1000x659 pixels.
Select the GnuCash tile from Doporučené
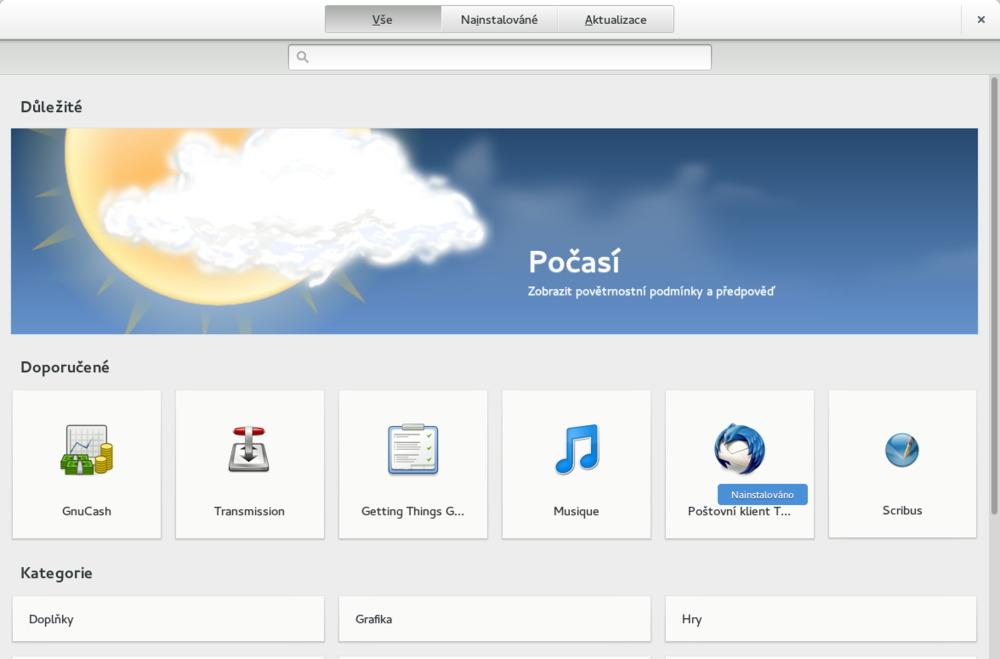(86, 463)
